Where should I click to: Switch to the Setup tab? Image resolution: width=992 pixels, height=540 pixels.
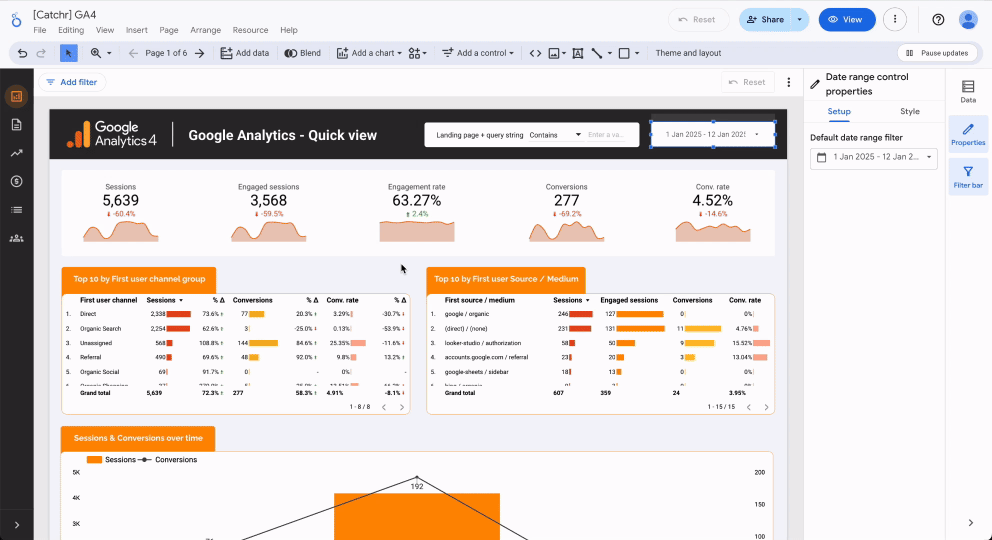(839, 111)
